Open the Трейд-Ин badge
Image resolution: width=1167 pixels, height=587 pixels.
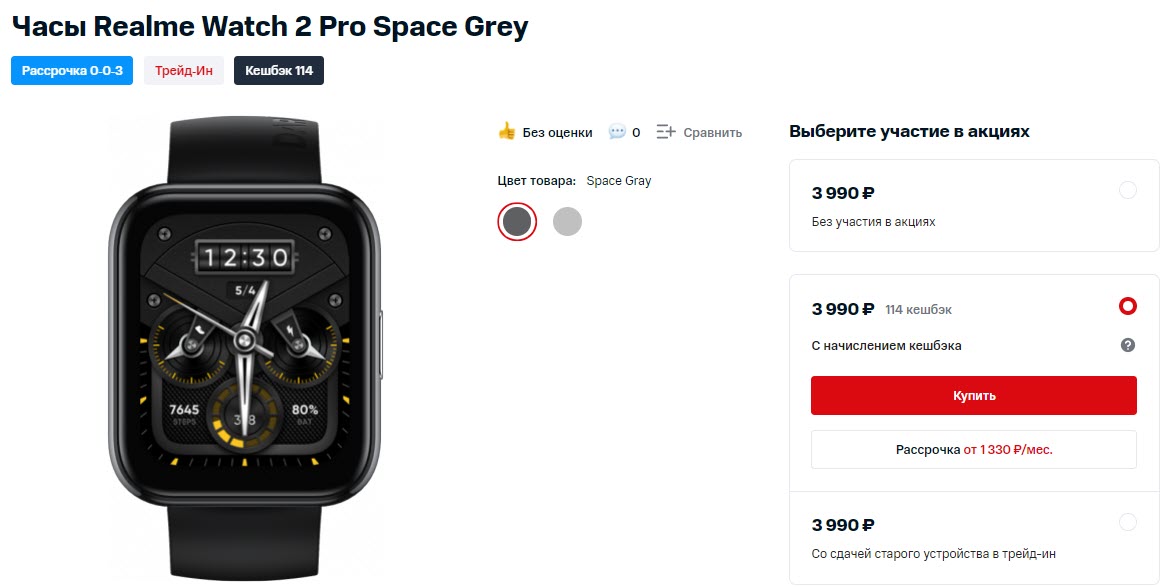coord(183,70)
